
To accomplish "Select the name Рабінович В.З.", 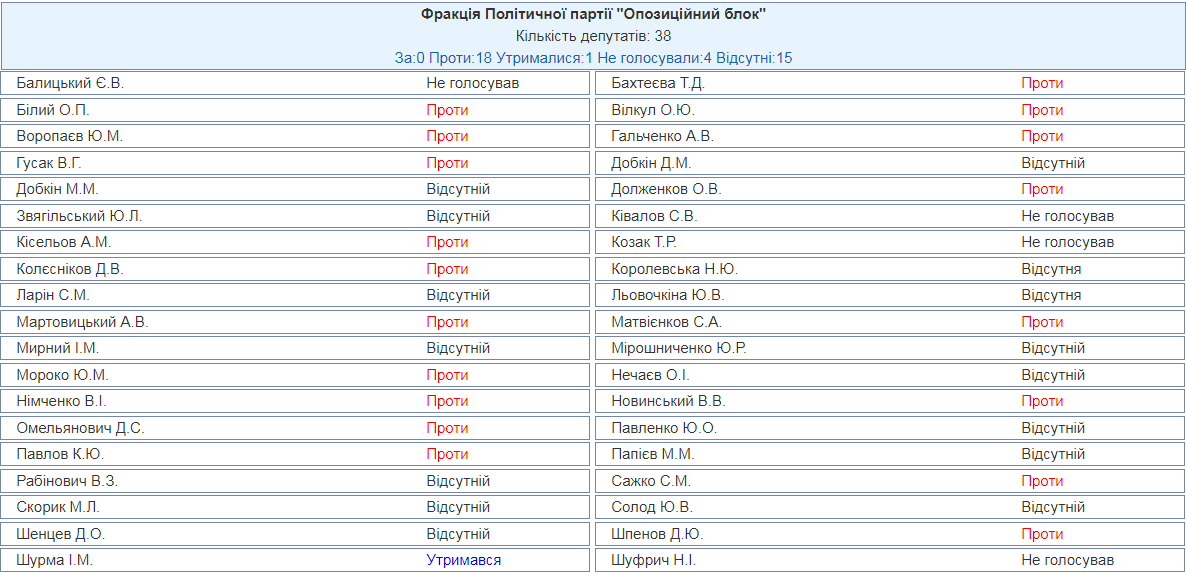I will click(x=67, y=482).
